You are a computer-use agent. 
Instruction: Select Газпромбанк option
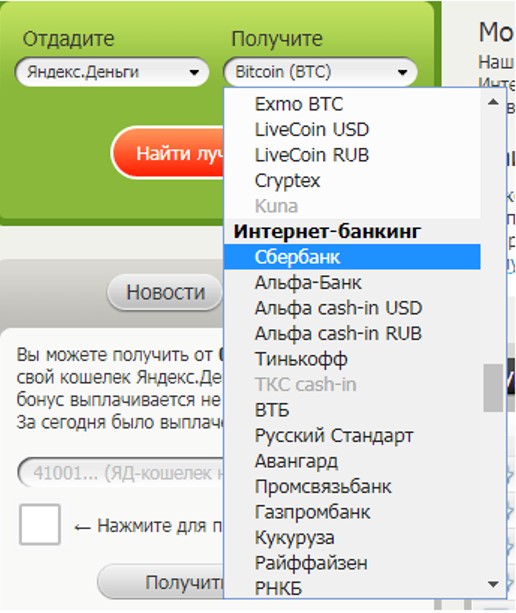(x=352, y=512)
